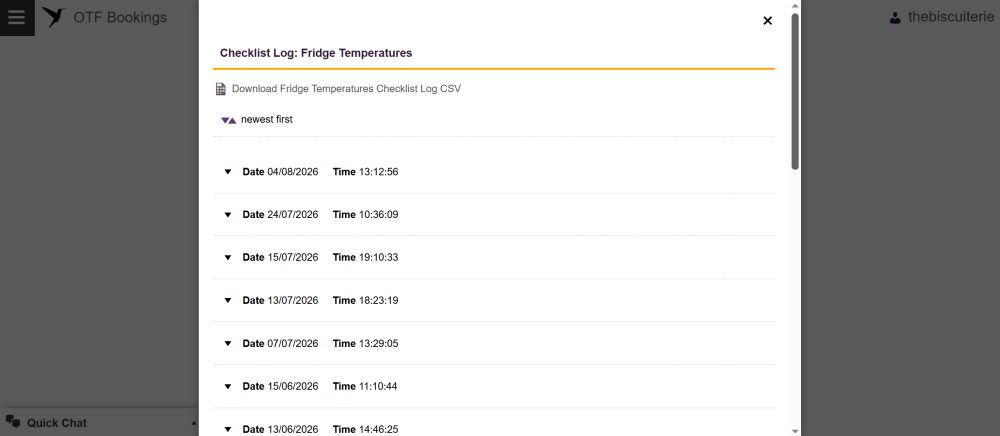Click the dialog vertical scrollbar thumb
This screenshot has width=1000, height=436.
(x=795, y=91)
